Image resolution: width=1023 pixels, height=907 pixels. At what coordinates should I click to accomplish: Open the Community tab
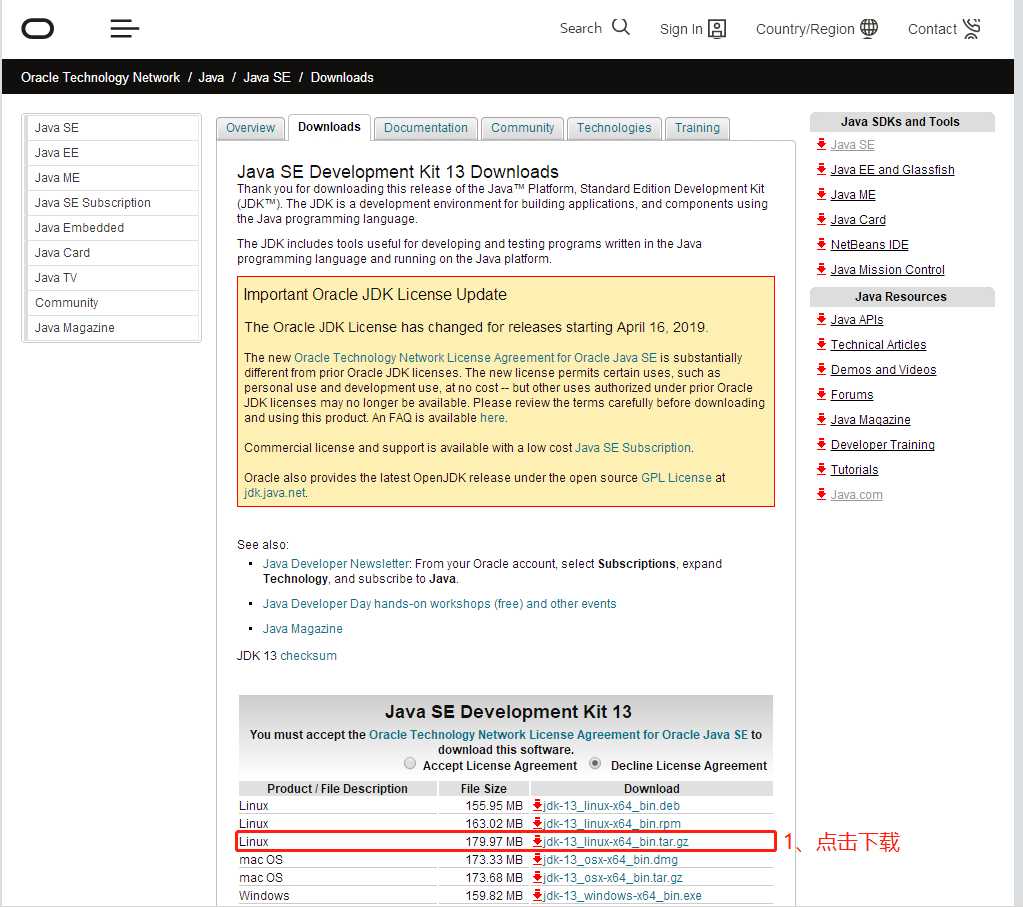pos(523,128)
